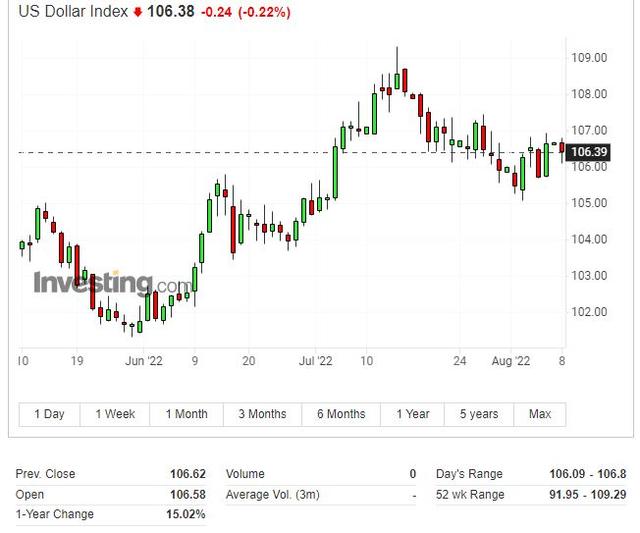Click the Prev. Close label

(x=45, y=474)
